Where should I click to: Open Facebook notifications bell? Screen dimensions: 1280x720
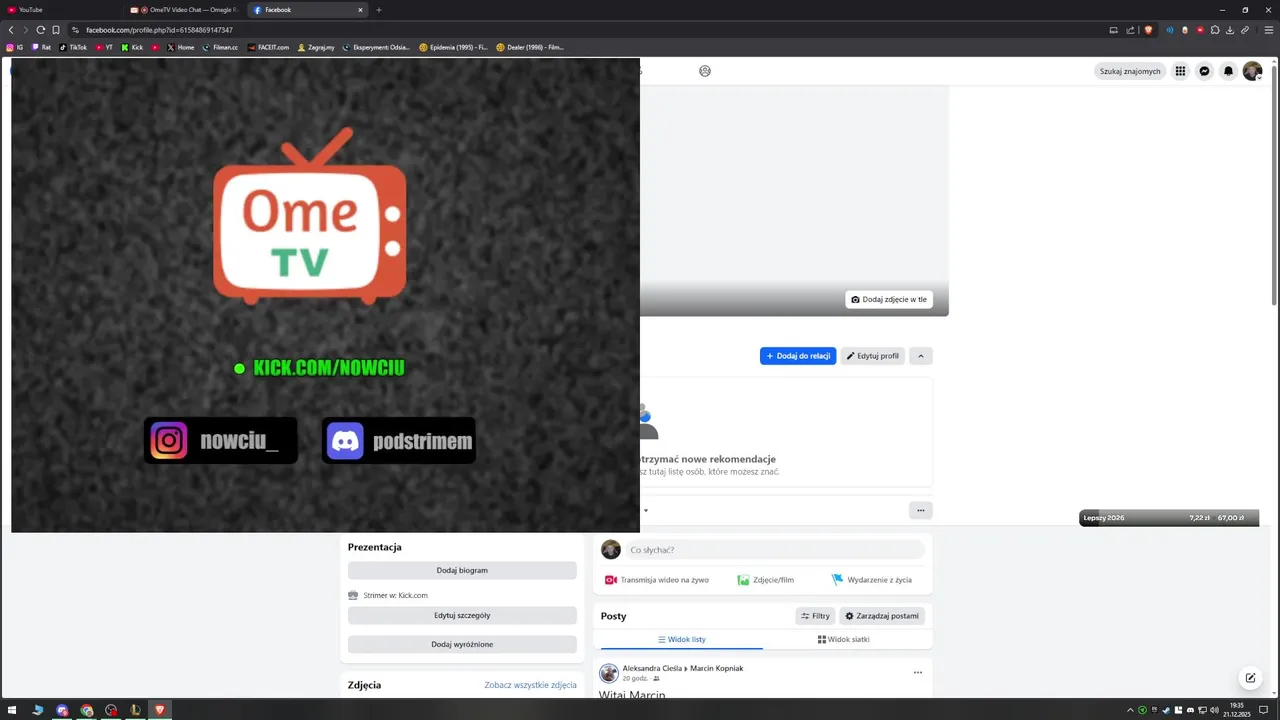click(x=1229, y=71)
